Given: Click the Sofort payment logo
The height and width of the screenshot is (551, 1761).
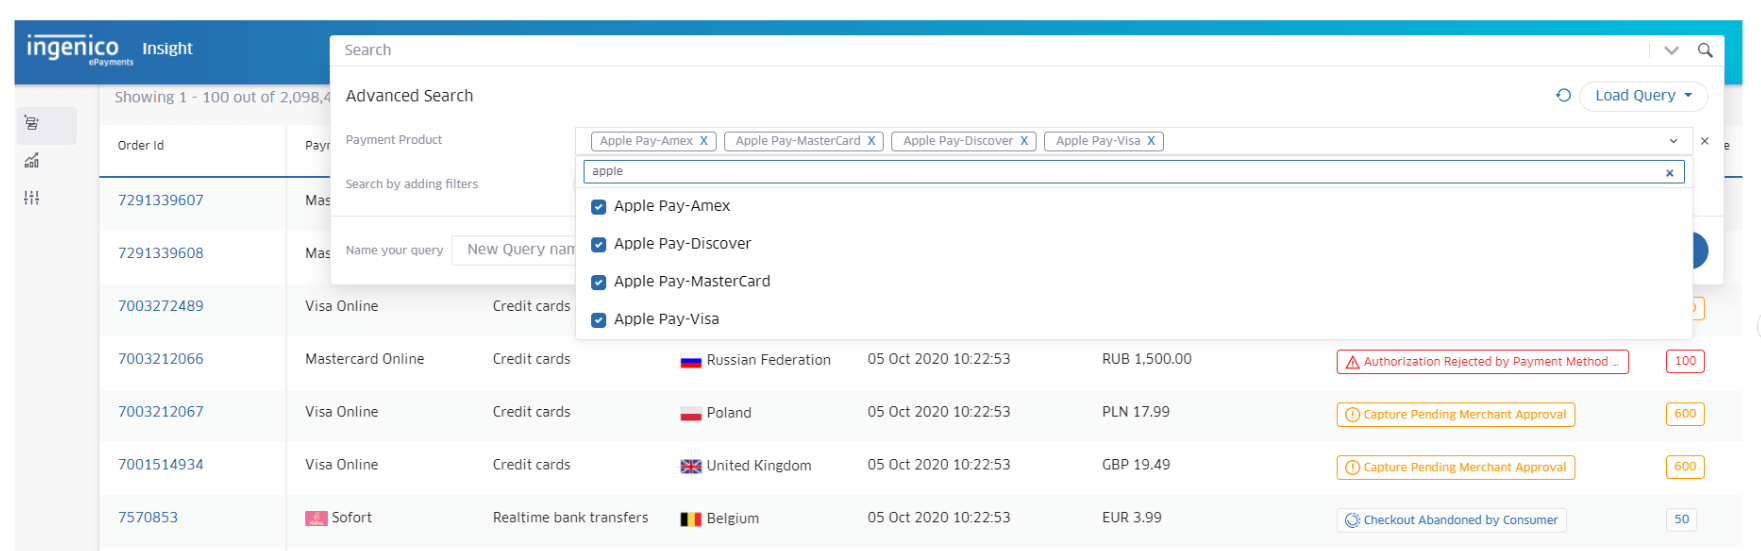Looking at the screenshot, I should pos(316,518).
